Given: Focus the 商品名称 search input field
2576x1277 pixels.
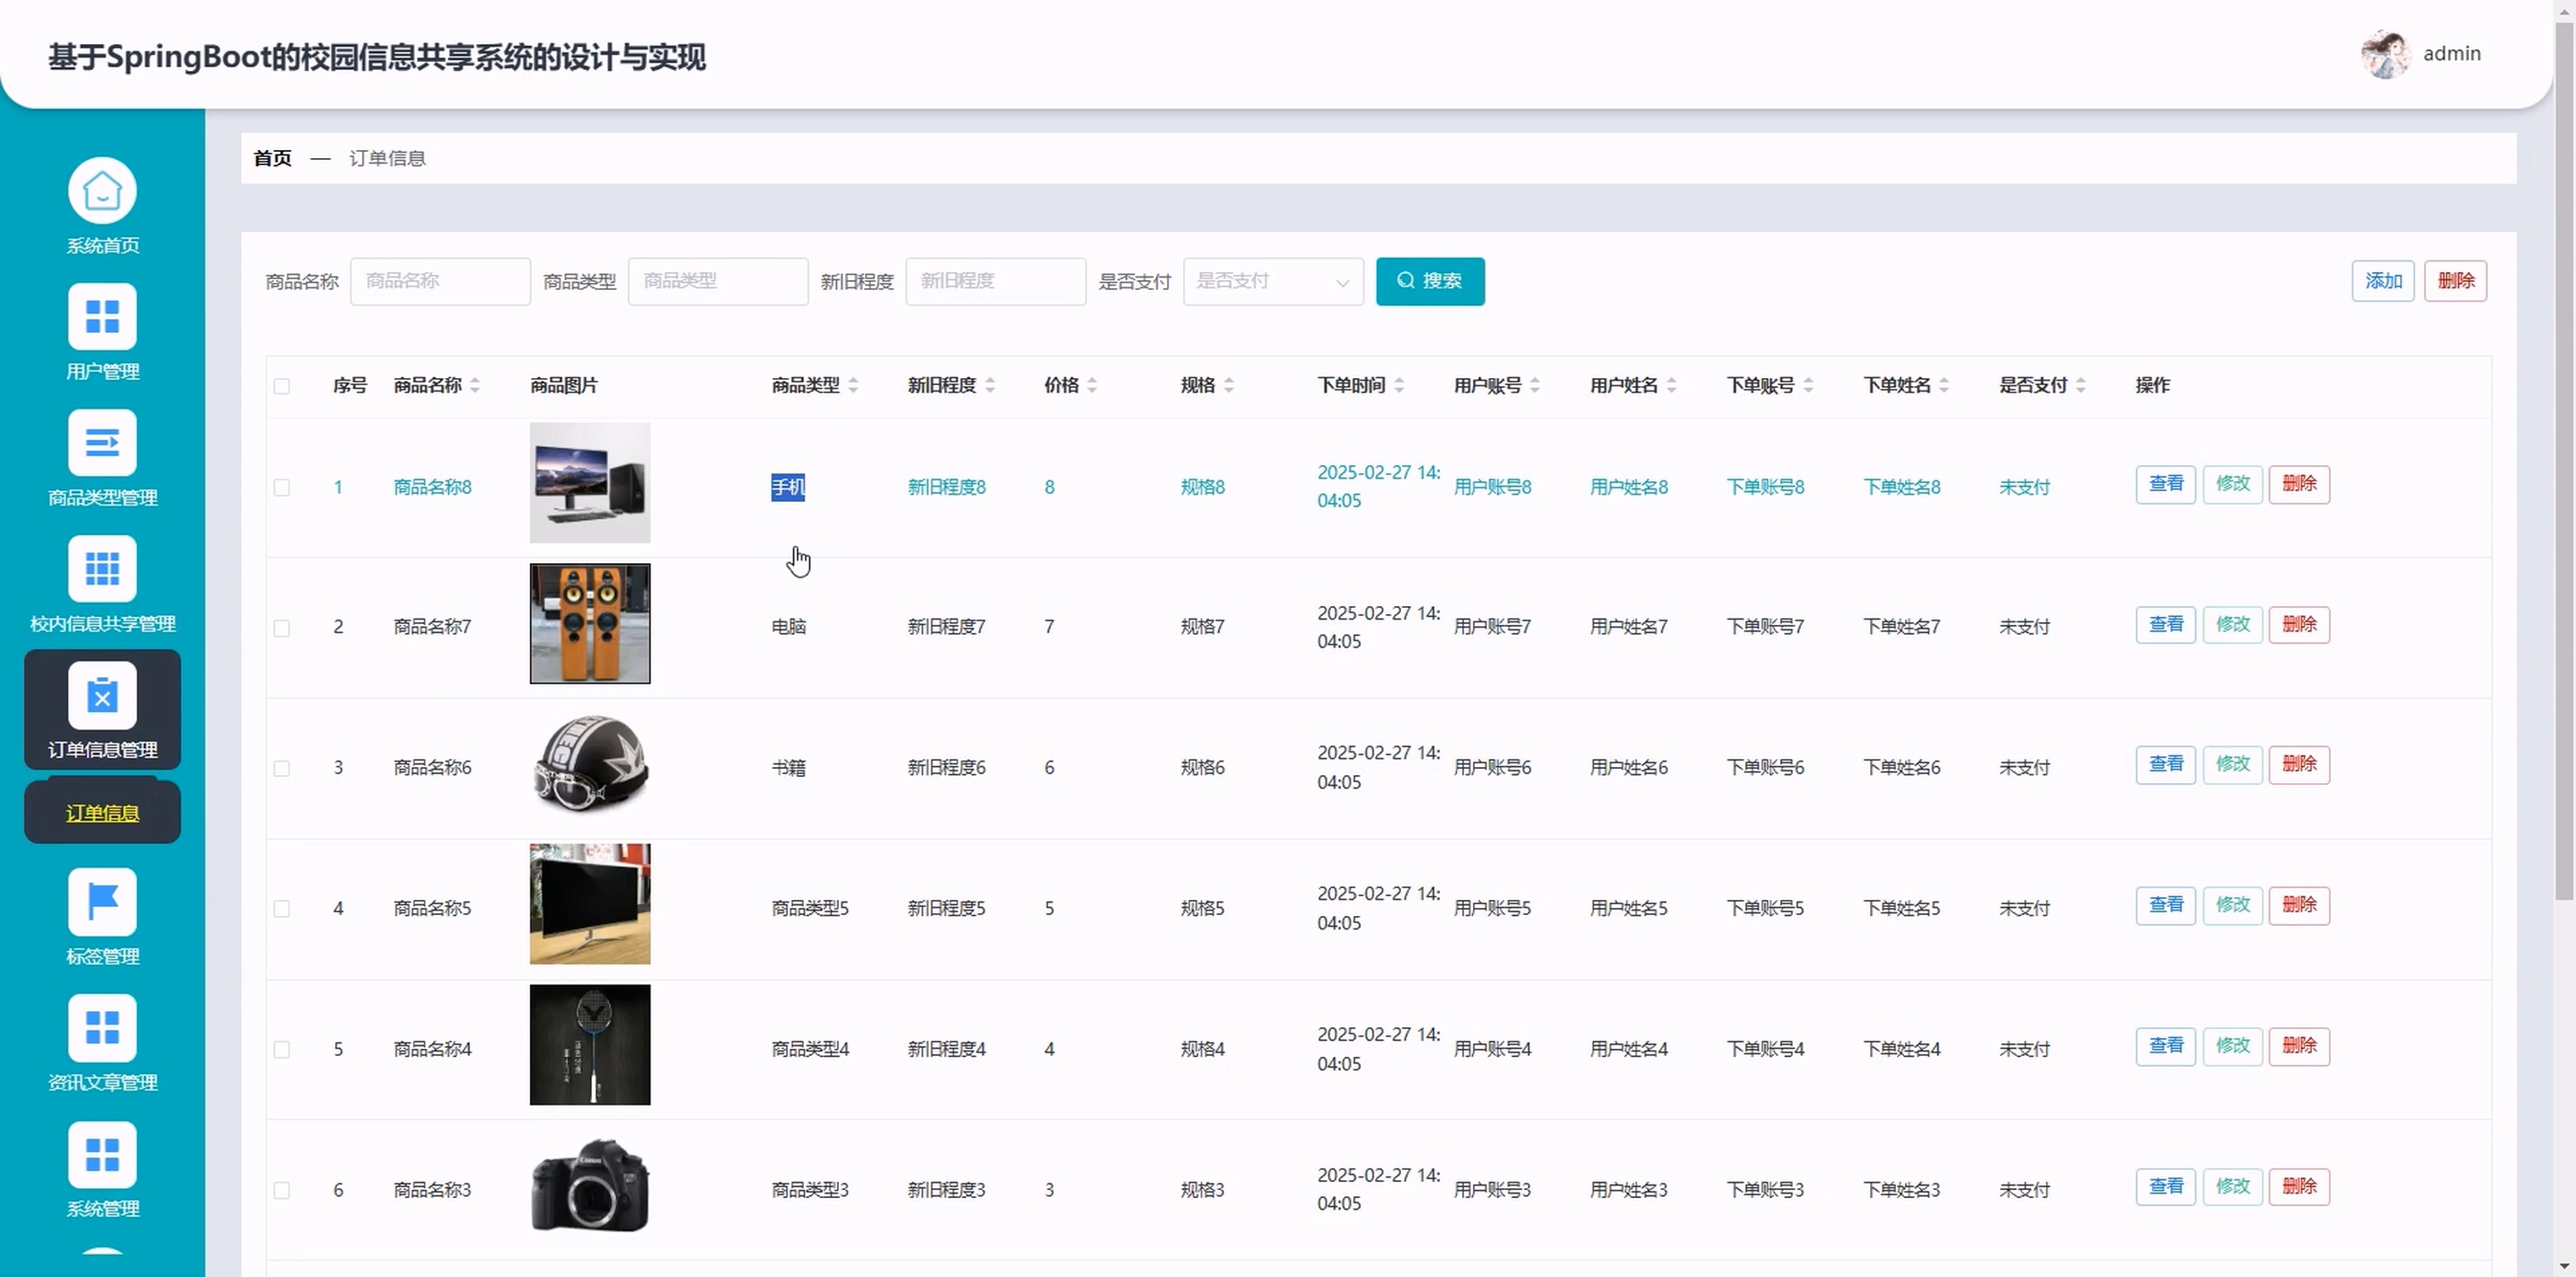Looking at the screenshot, I should pos(440,282).
